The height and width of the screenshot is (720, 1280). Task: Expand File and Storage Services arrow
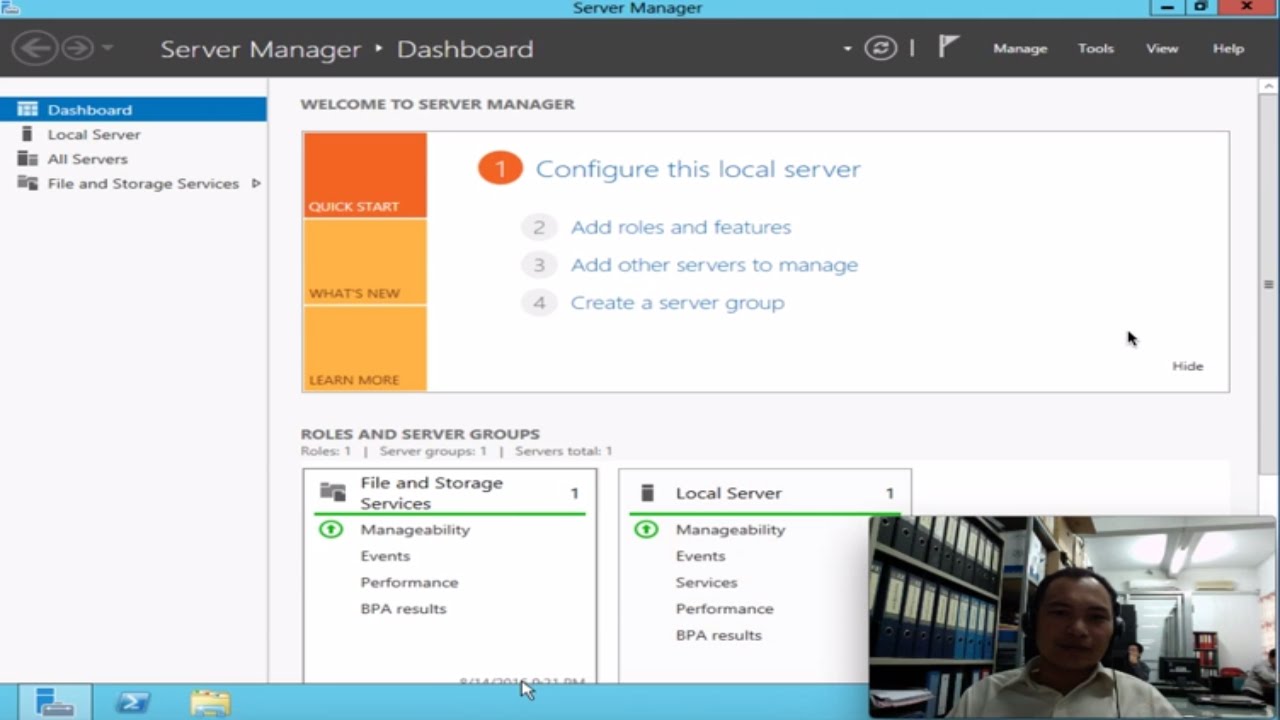[256, 184]
